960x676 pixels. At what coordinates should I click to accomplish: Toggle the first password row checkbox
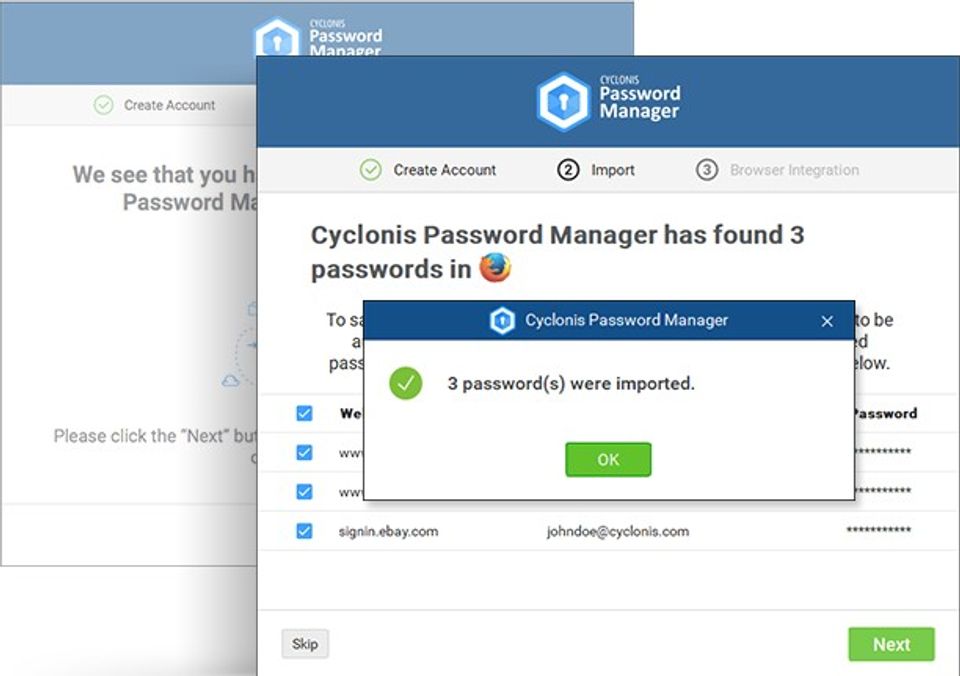[304, 452]
